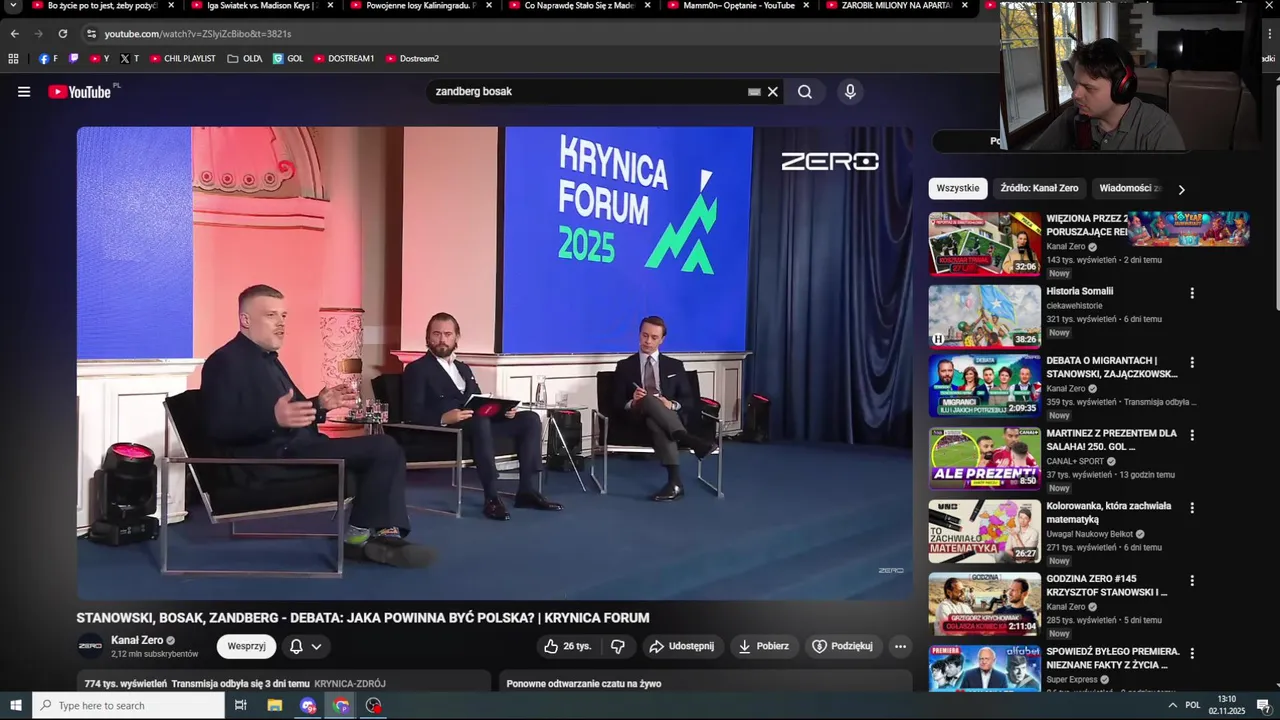1280x720 pixels.
Task: Select the 'Wiadomości' filter chip
Action: pyautogui.click(x=1130, y=188)
